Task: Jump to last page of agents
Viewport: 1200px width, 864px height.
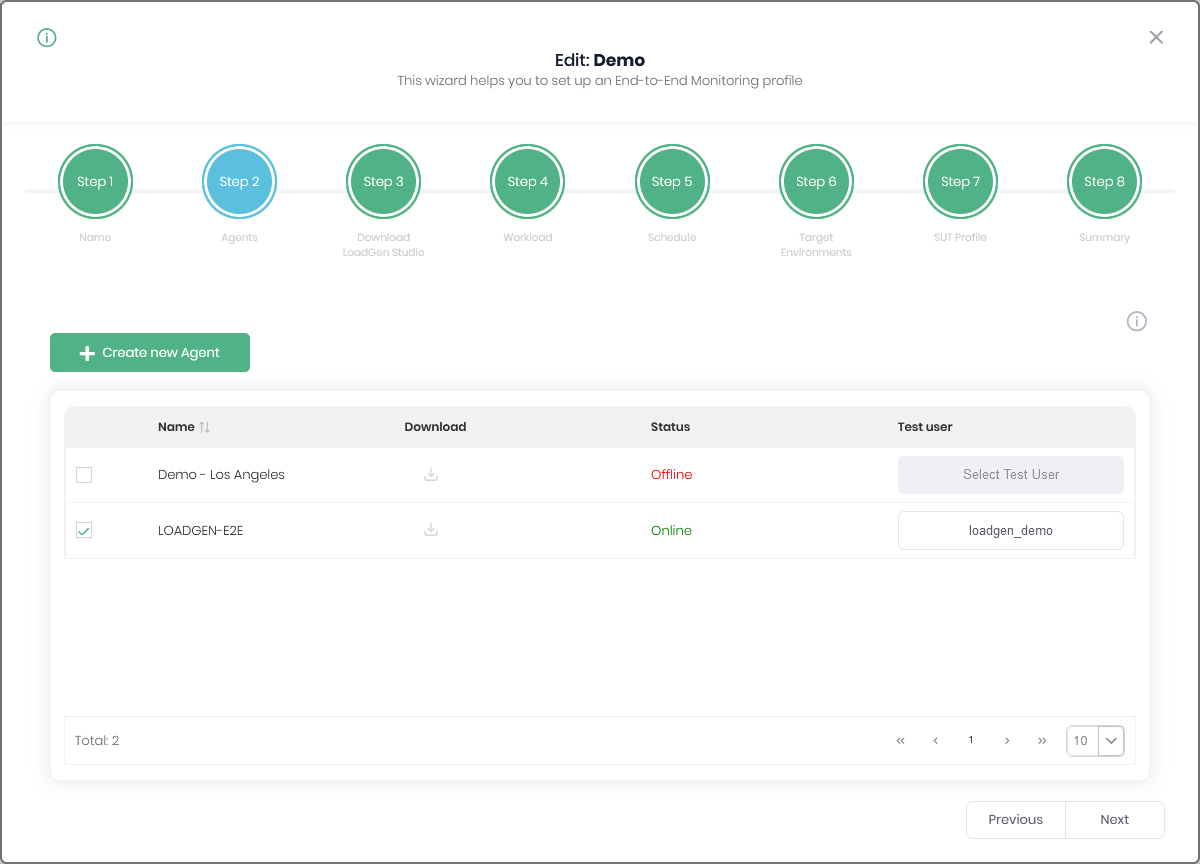Action: [1042, 741]
